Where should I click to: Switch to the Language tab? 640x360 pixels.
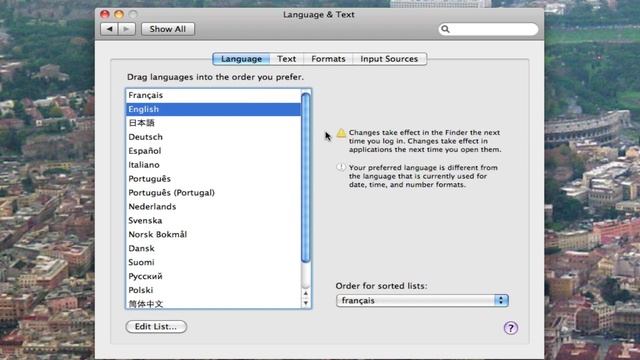pos(241,59)
